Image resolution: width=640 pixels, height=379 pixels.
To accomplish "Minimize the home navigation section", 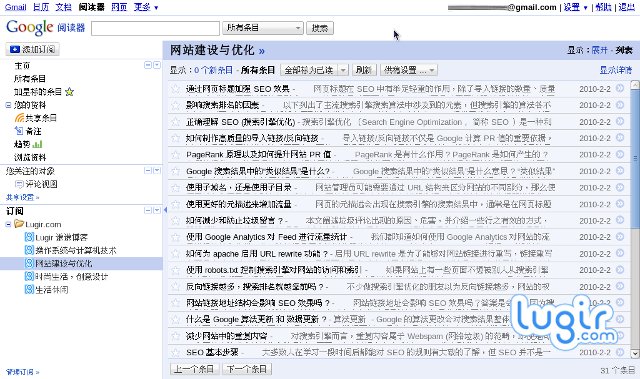I will tap(148, 65).
